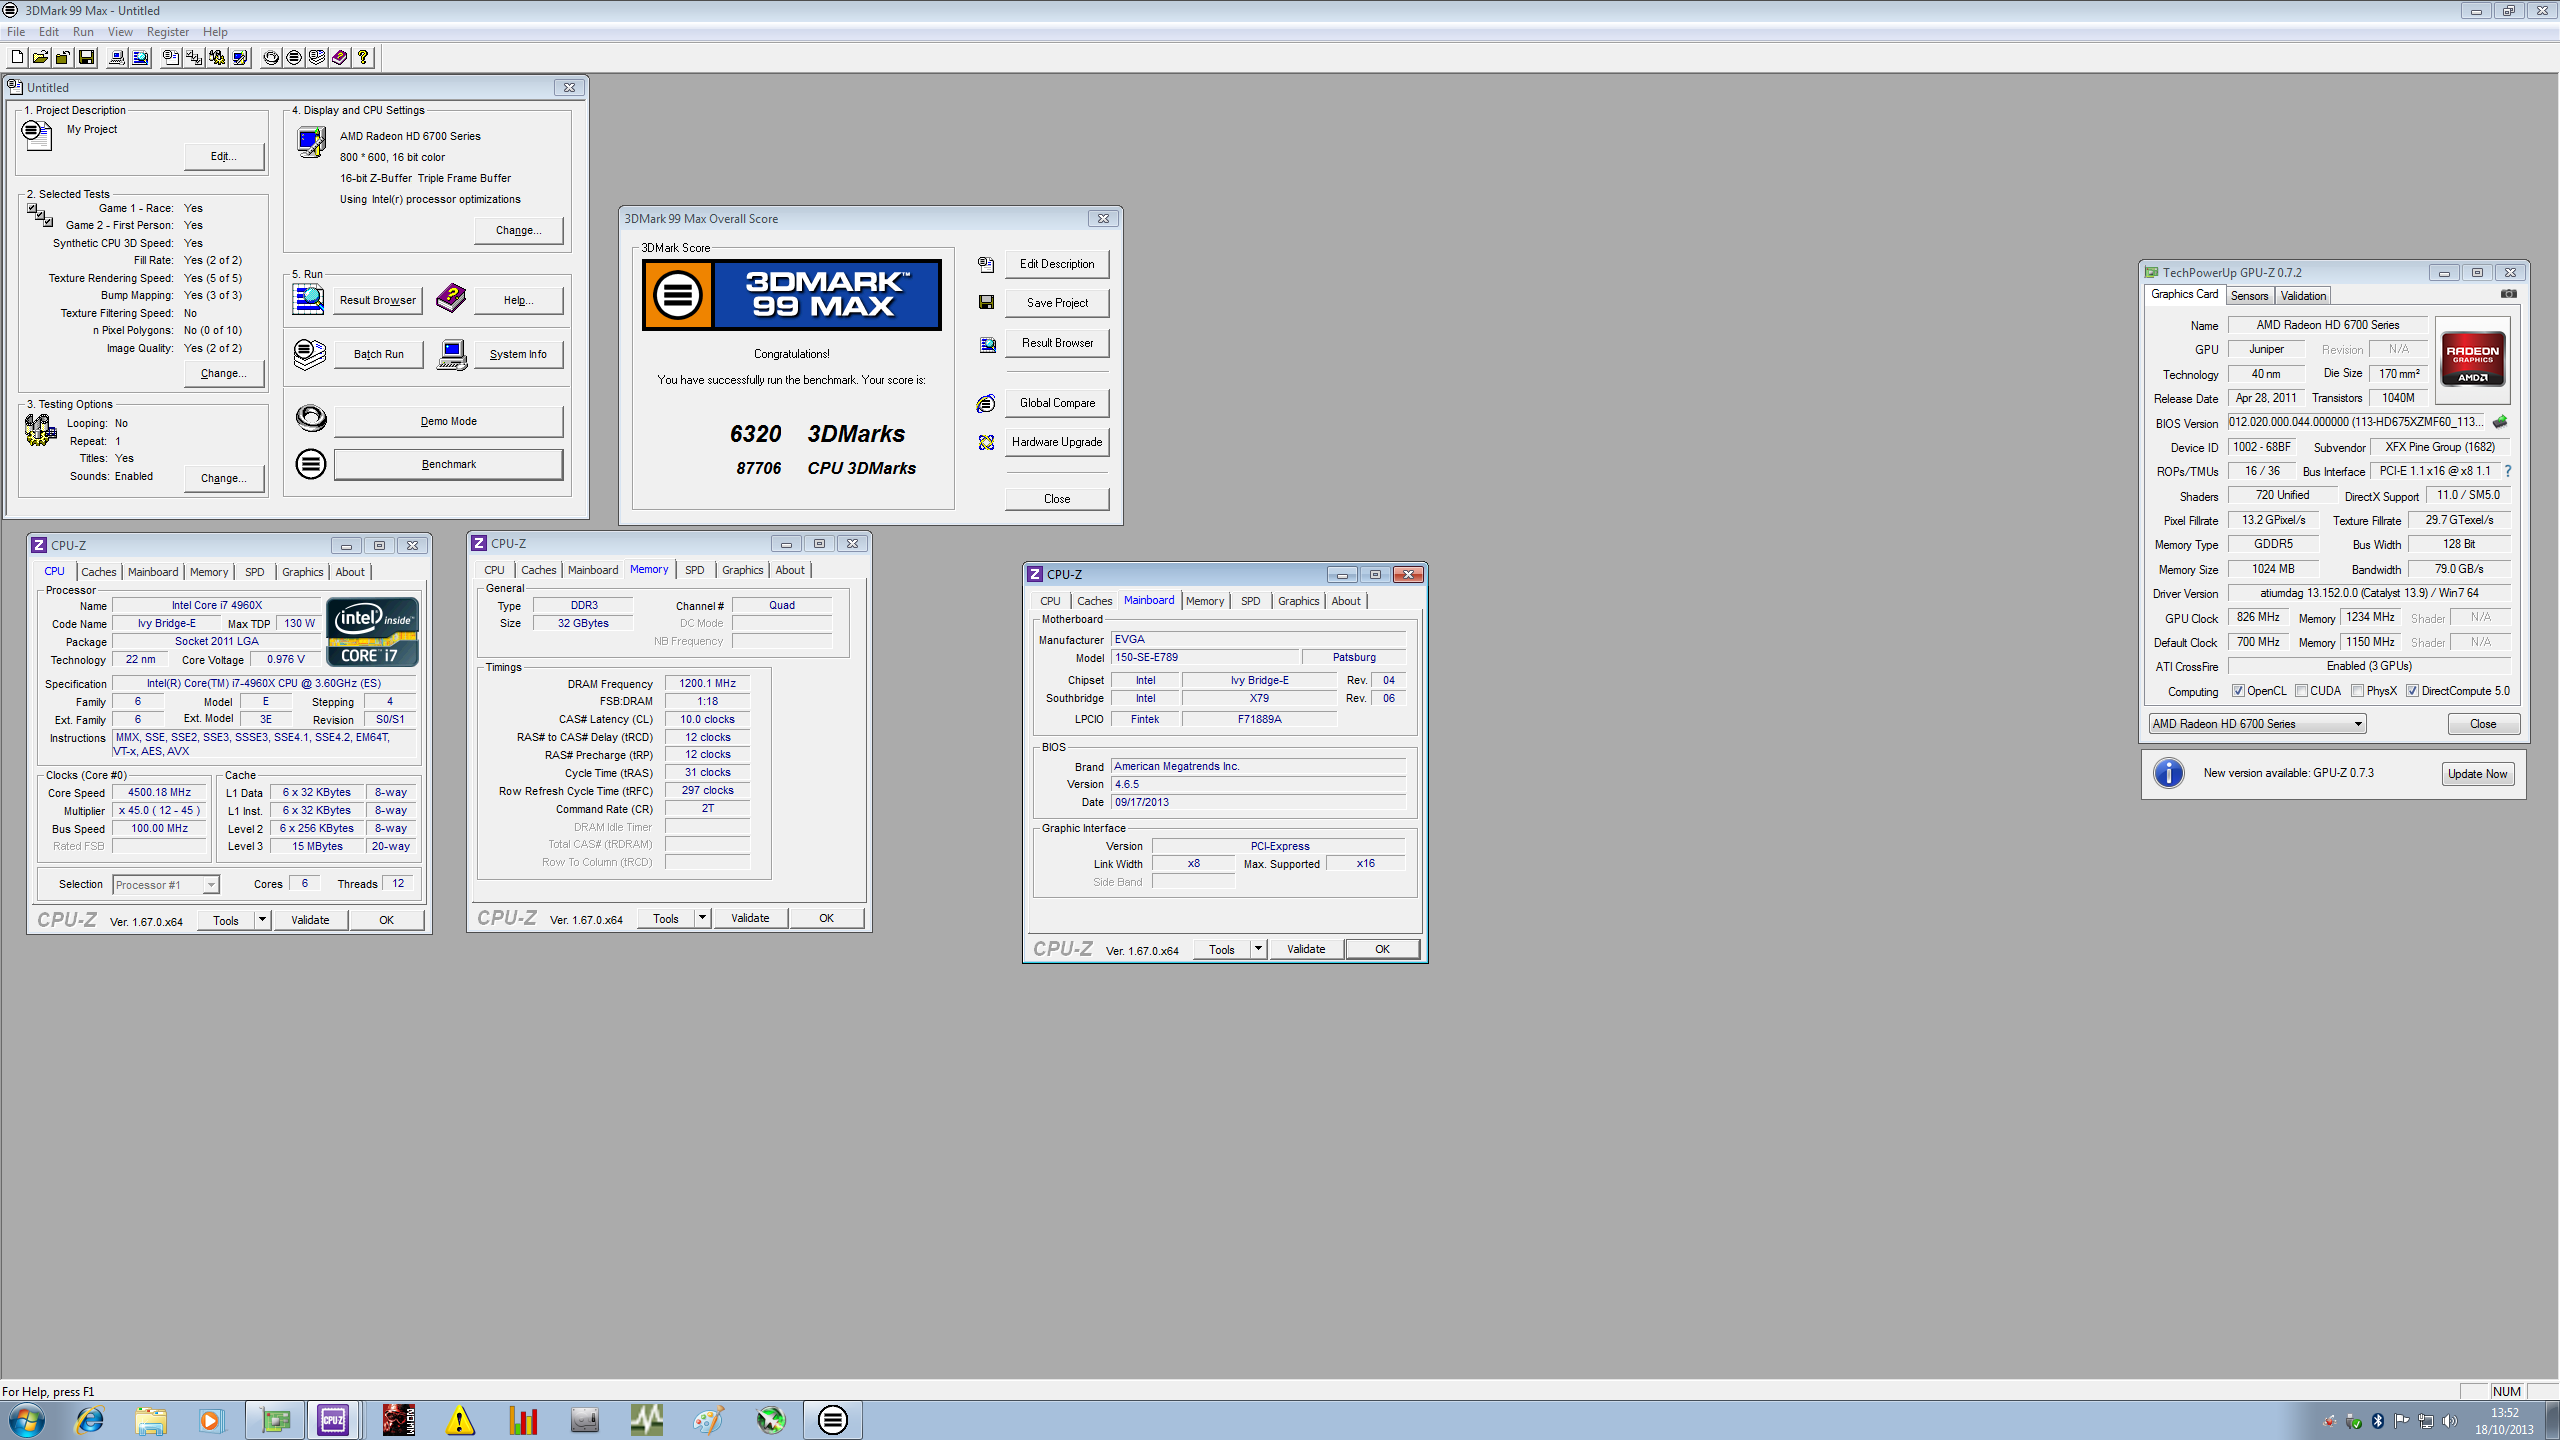Click the GPU-Z taskbar icon
Screen dimensions: 2560x1440
[x=275, y=1419]
